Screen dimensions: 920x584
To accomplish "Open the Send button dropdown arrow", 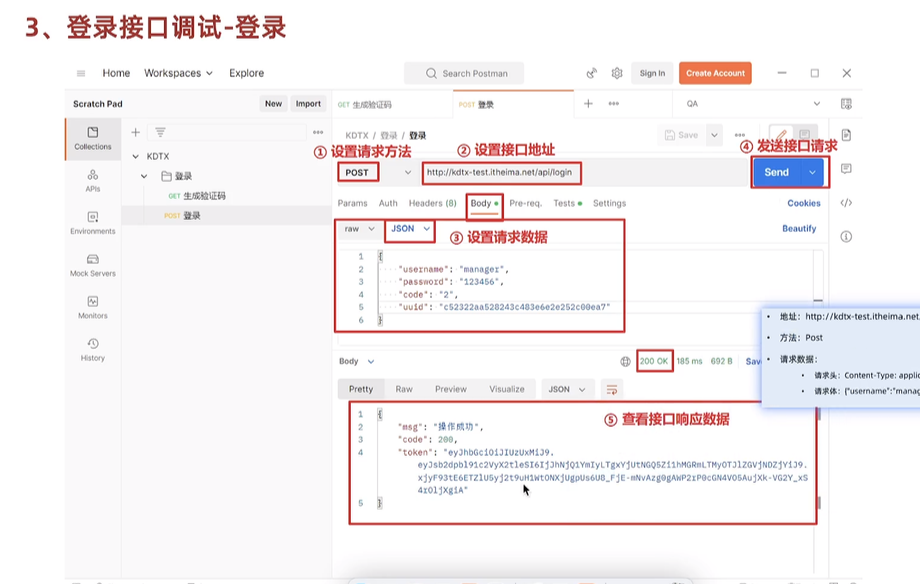I will click(812, 173).
